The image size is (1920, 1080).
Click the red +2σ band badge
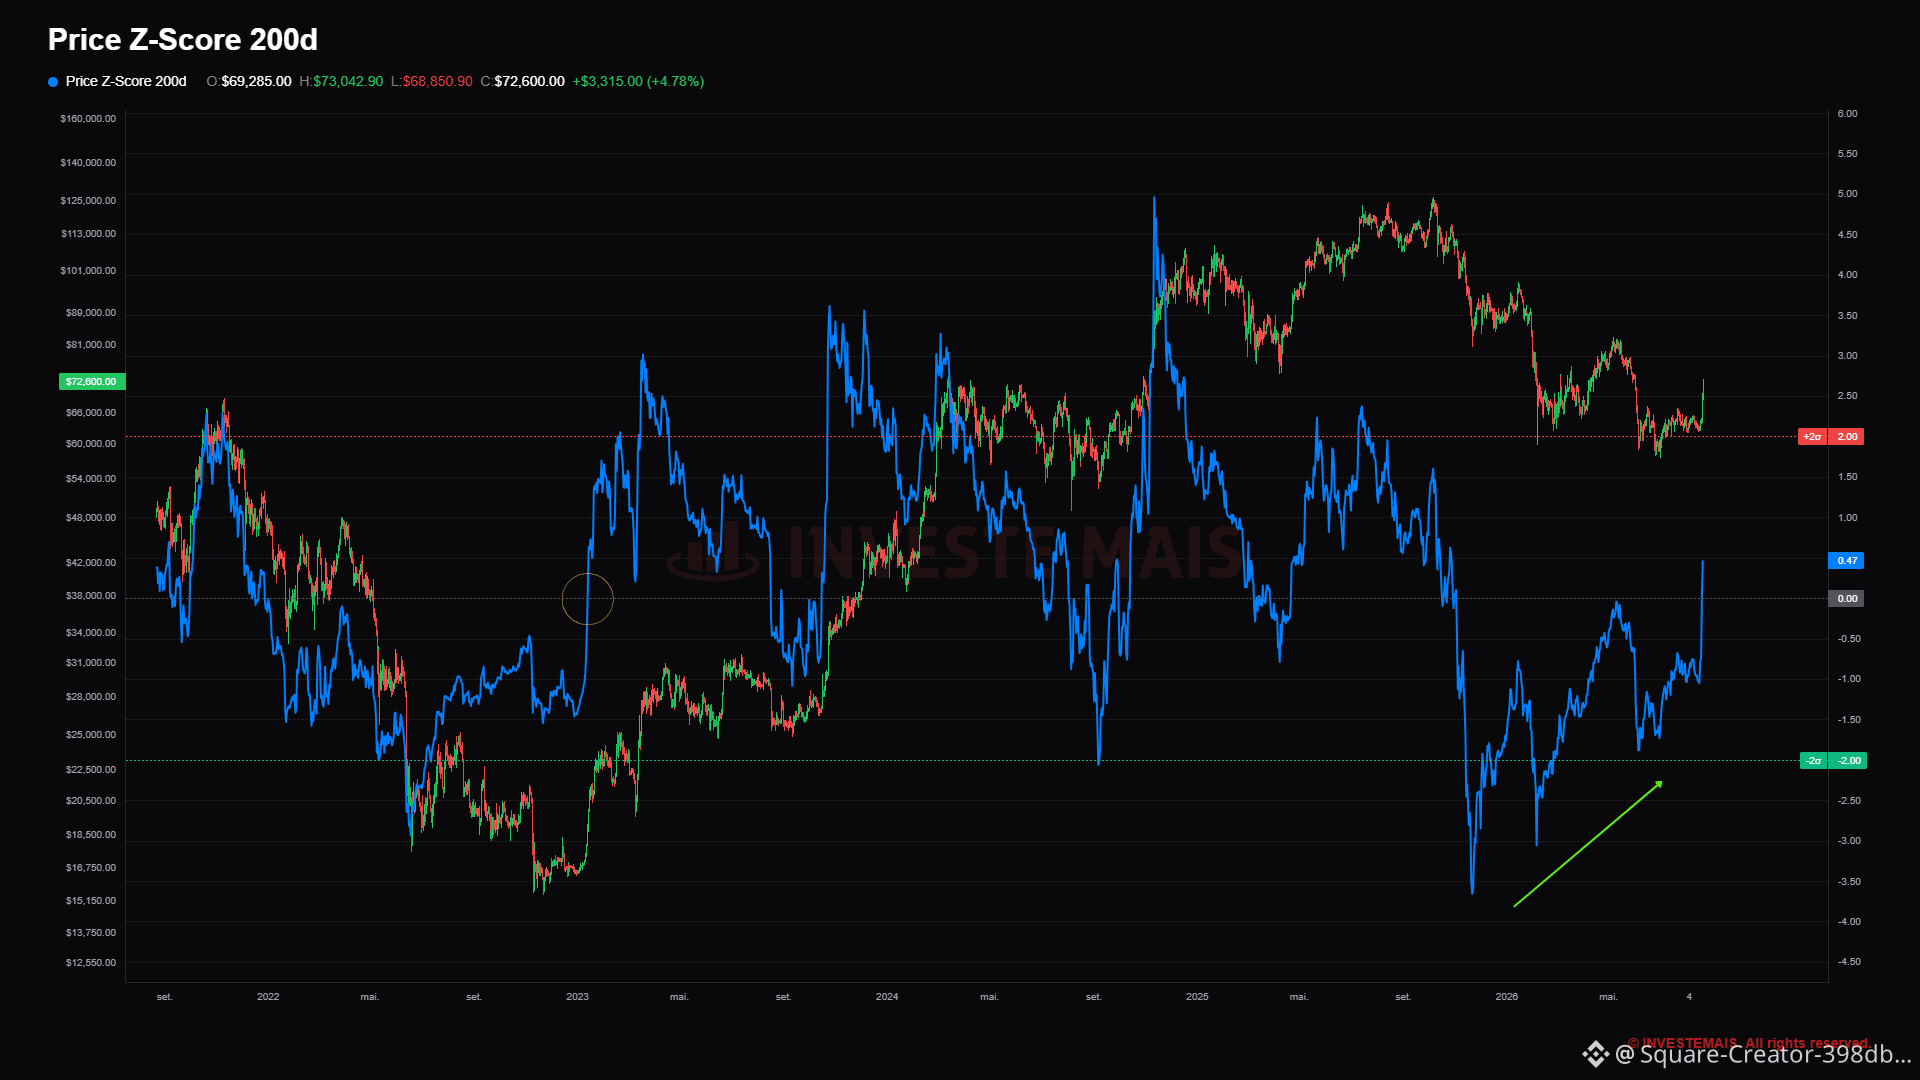click(1812, 437)
